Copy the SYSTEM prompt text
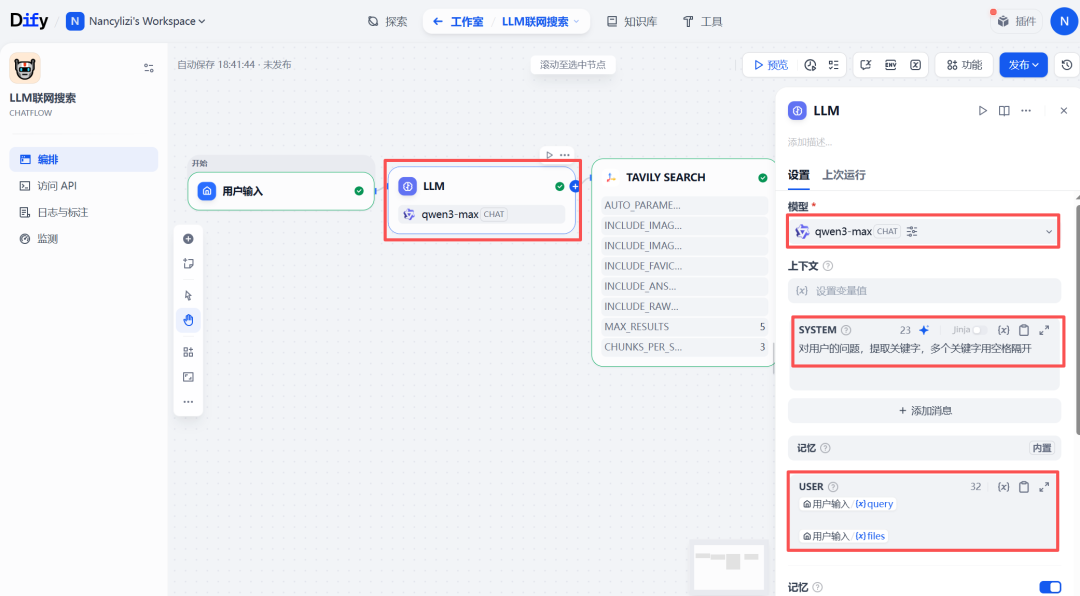 tap(1024, 330)
